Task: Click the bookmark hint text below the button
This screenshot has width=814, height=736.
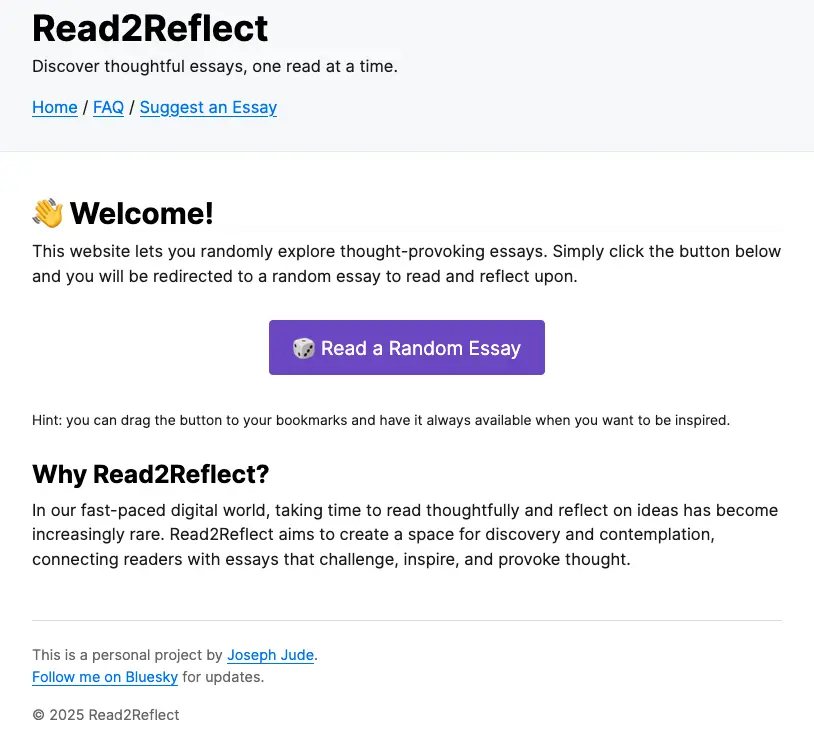Action: pos(381,420)
